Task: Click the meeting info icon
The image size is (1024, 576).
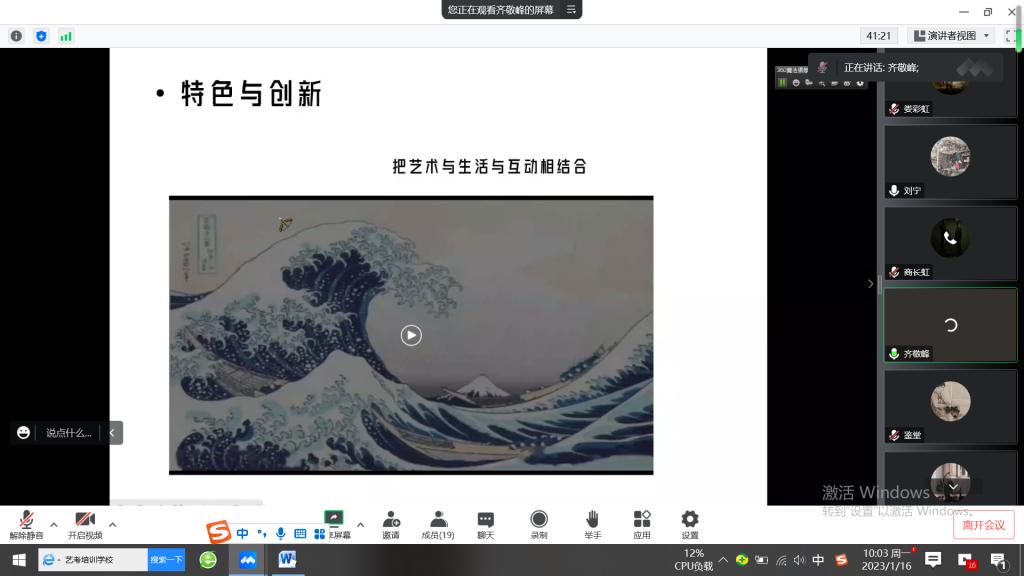Action: (x=16, y=36)
